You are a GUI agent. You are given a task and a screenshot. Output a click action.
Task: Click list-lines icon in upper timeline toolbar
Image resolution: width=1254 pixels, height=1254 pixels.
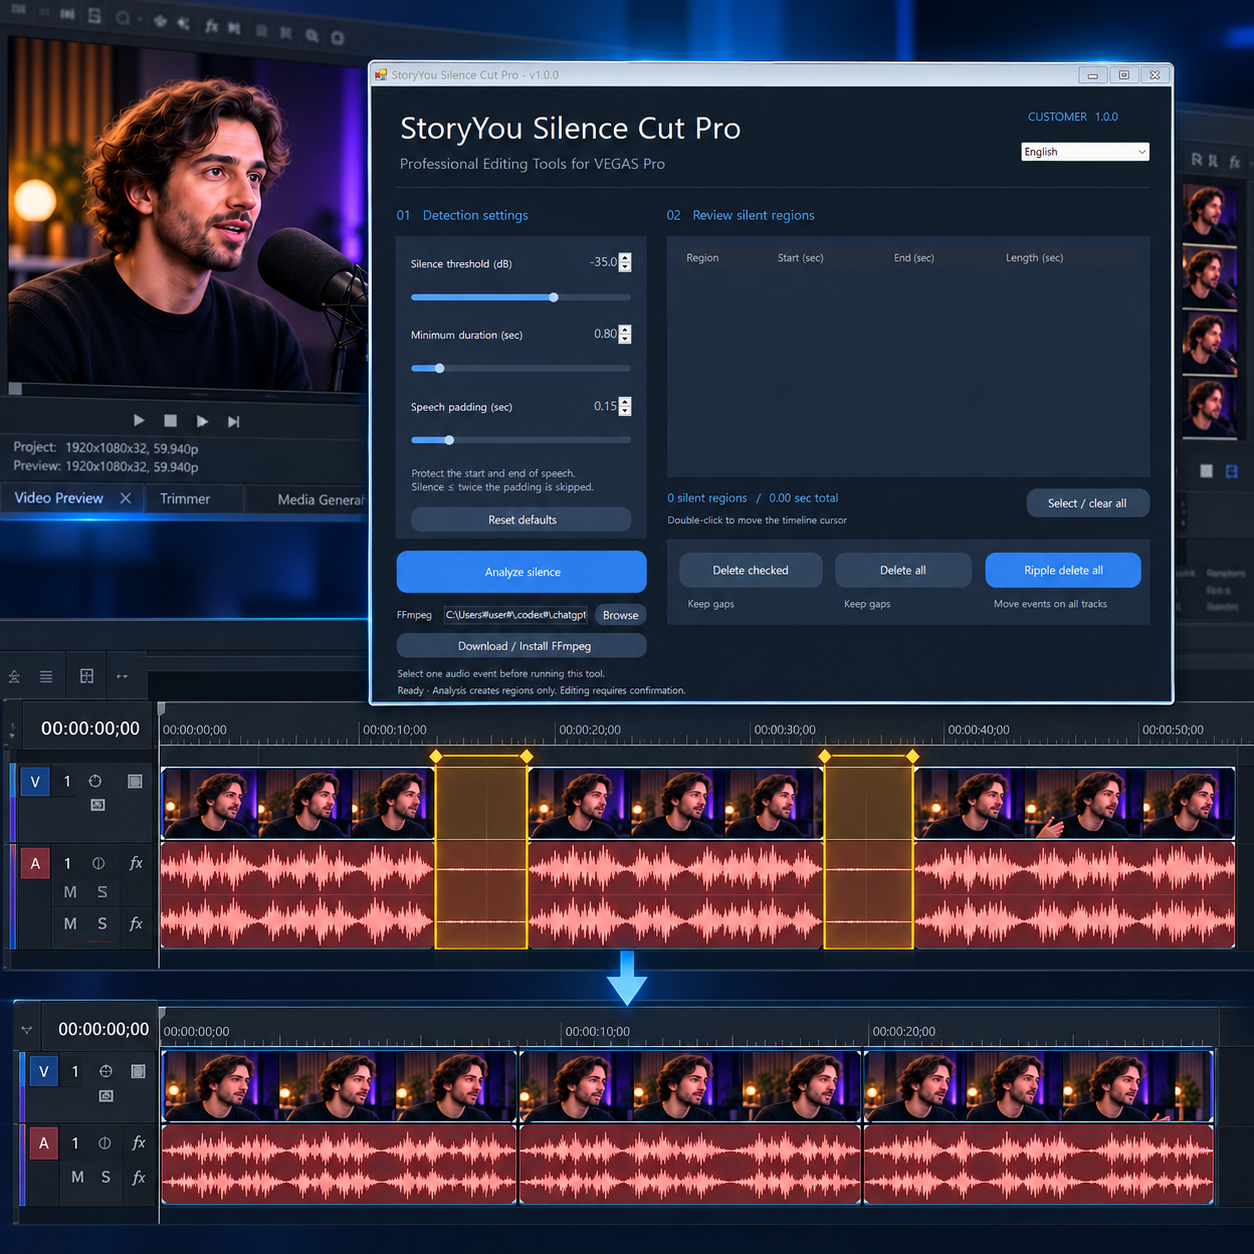(46, 677)
